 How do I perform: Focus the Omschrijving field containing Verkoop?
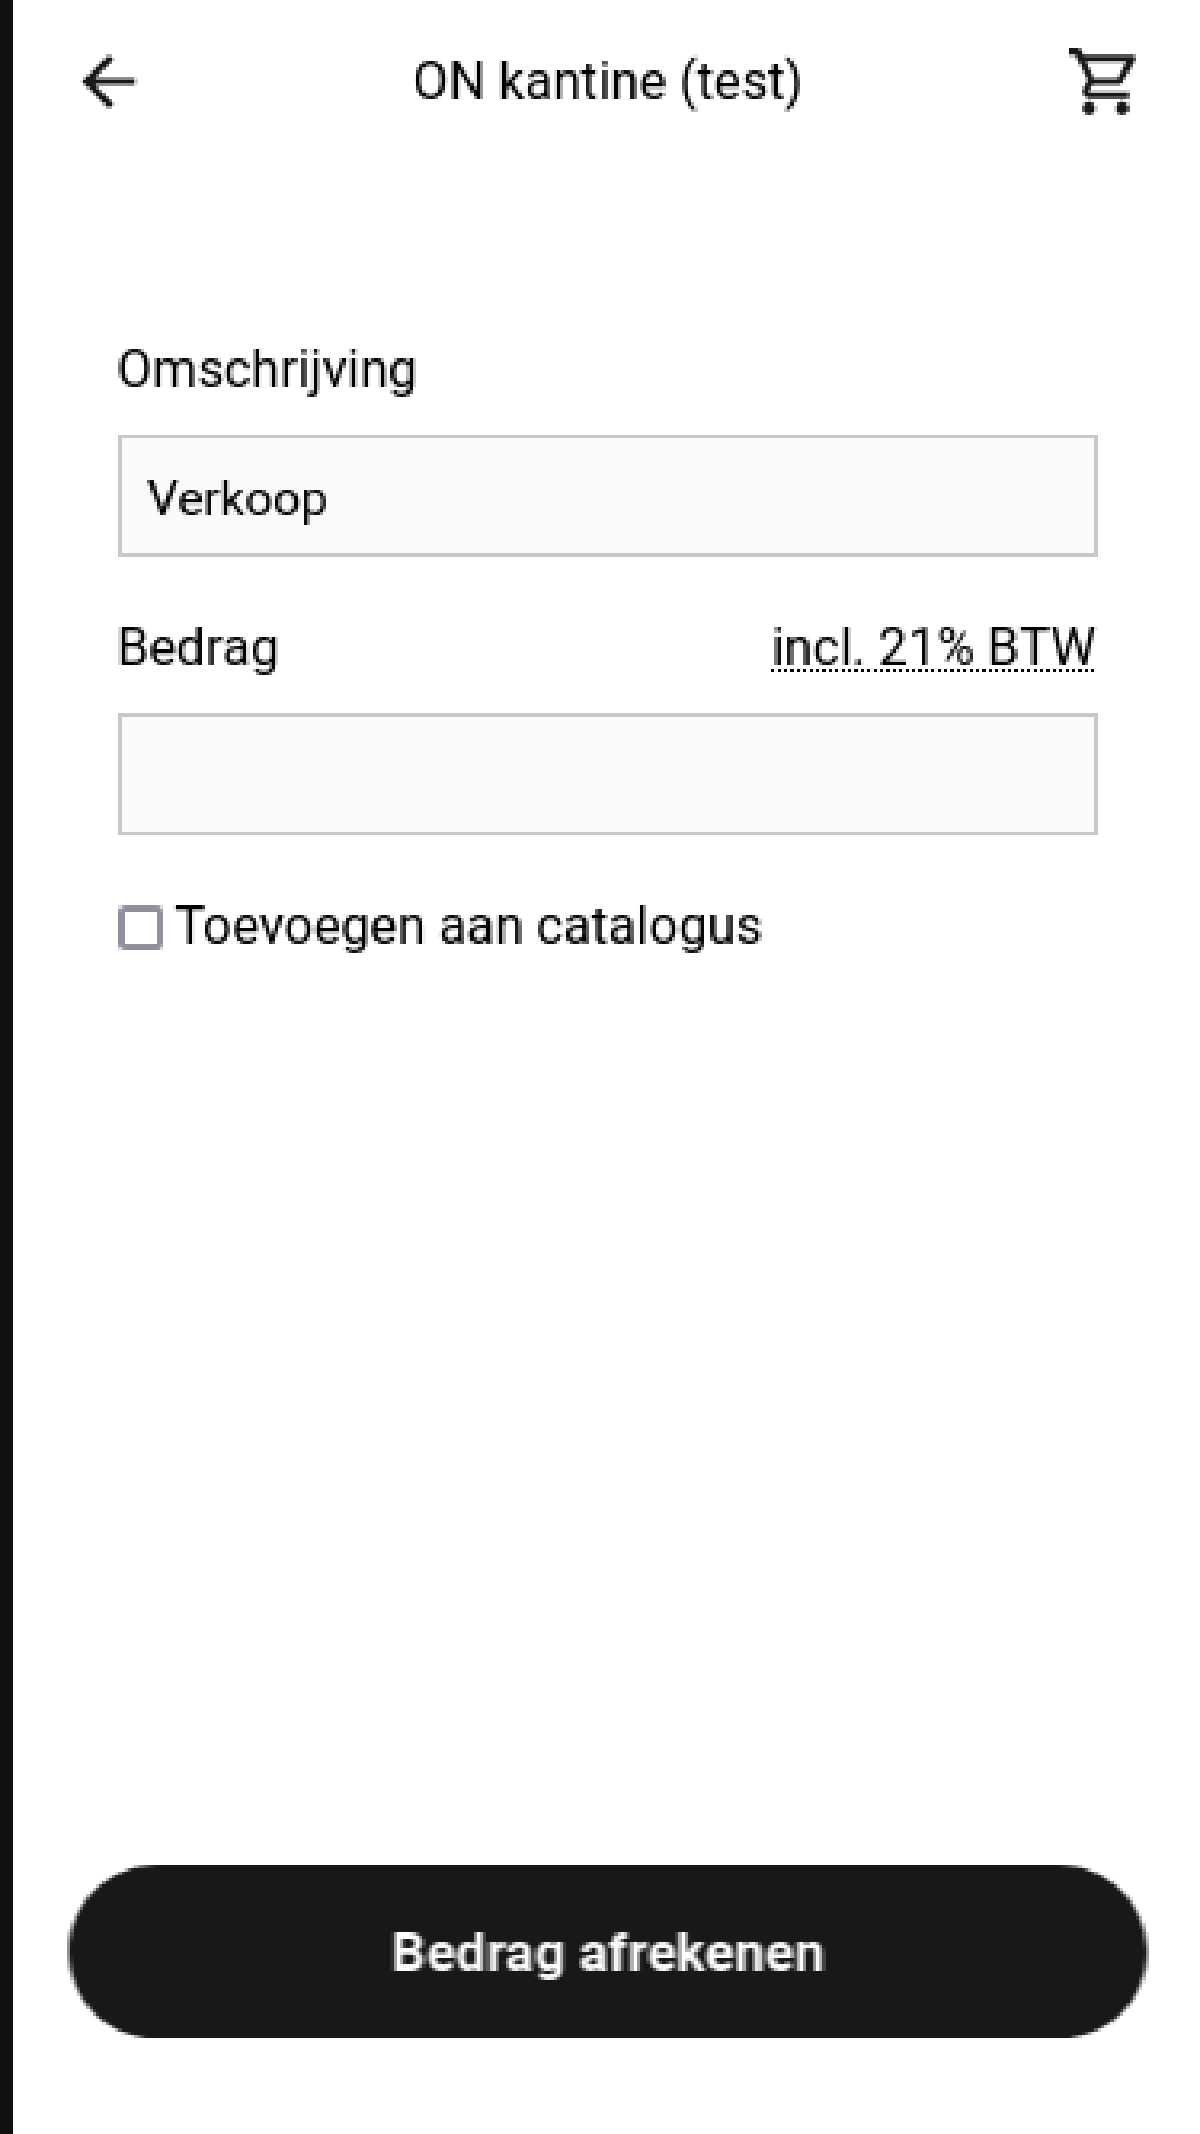point(607,496)
